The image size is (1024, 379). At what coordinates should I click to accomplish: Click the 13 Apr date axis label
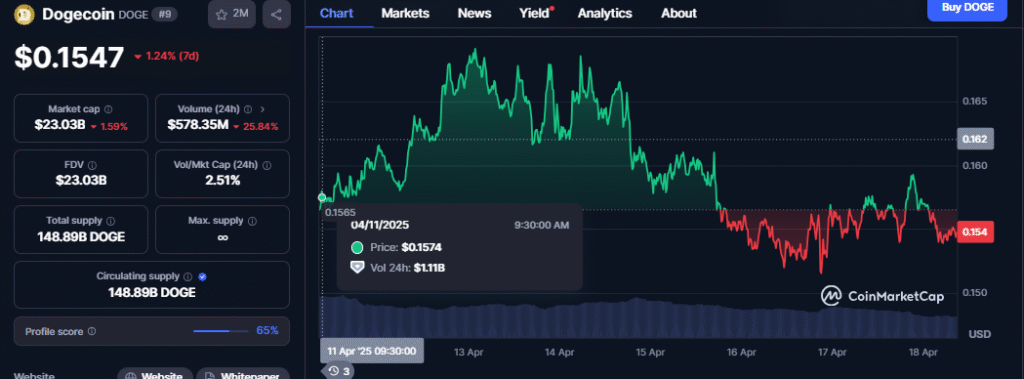point(468,352)
